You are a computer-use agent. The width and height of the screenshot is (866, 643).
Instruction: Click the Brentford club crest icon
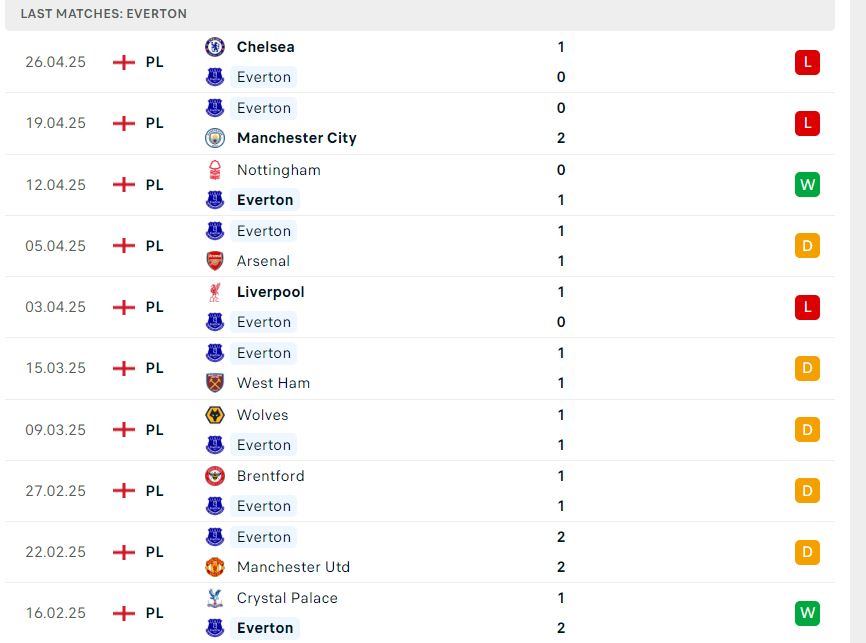click(215, 476)
